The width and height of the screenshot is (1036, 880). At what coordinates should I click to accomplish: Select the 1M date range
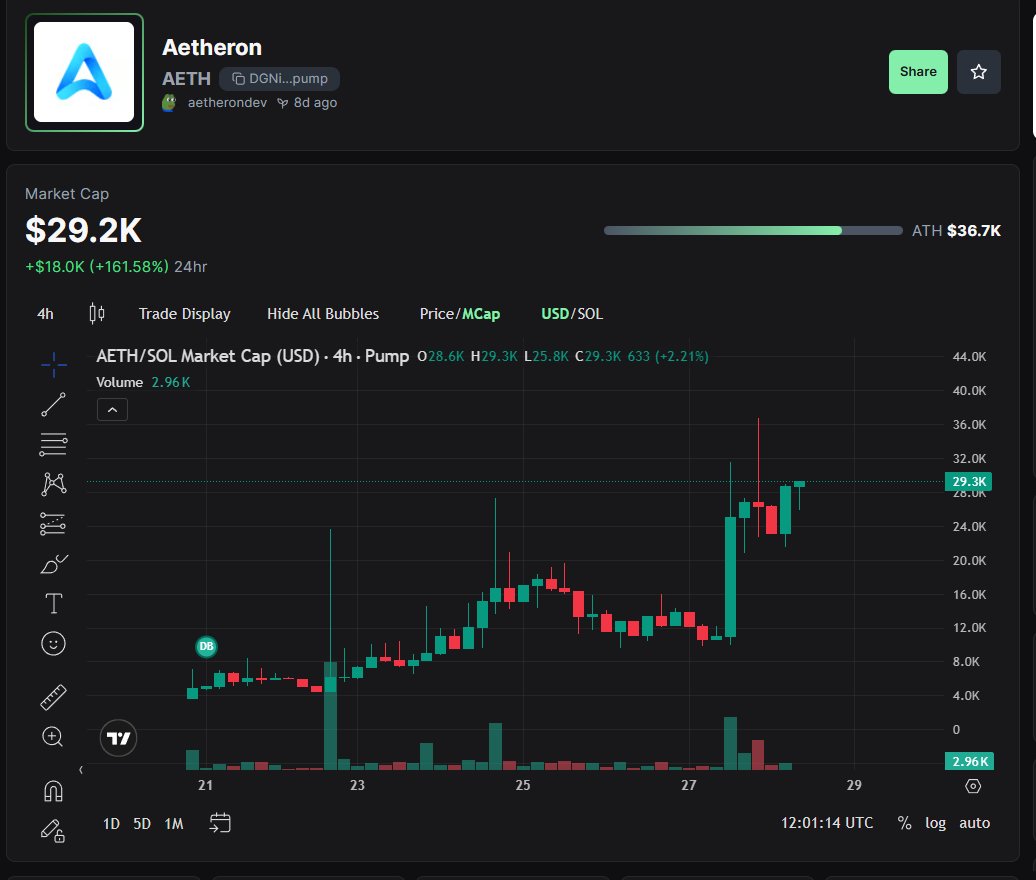tap(174, 824)
